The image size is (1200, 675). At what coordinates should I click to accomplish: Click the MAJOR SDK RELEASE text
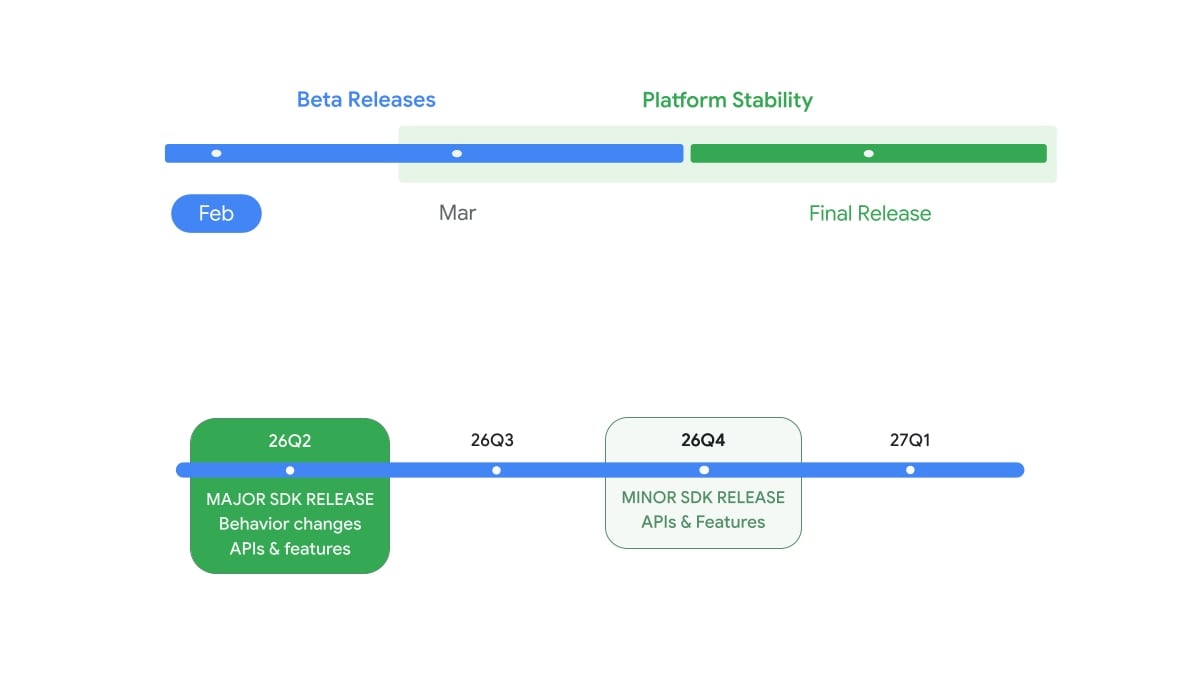(x=290, y=499)
